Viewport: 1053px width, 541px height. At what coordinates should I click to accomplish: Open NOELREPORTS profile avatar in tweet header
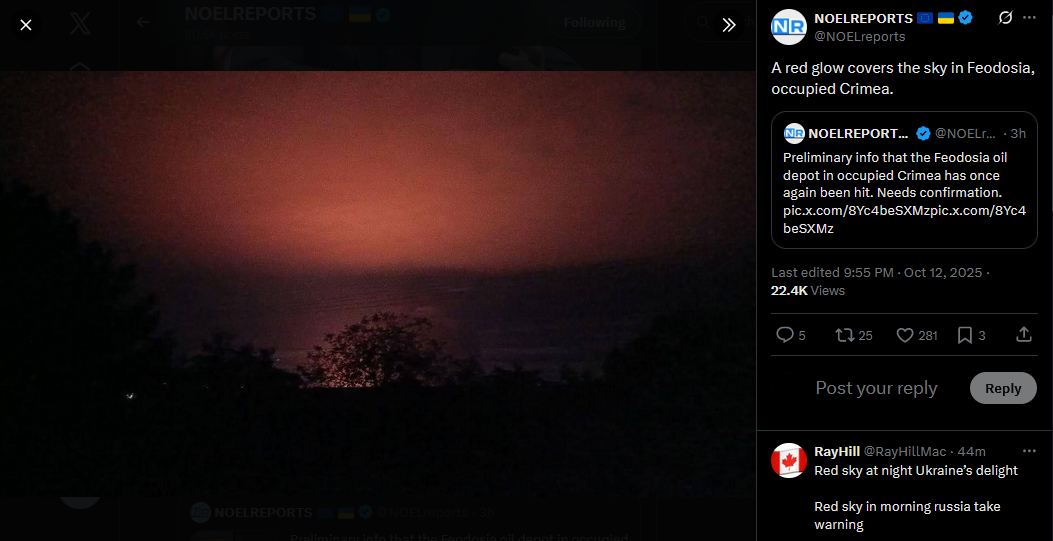(788, 27)
